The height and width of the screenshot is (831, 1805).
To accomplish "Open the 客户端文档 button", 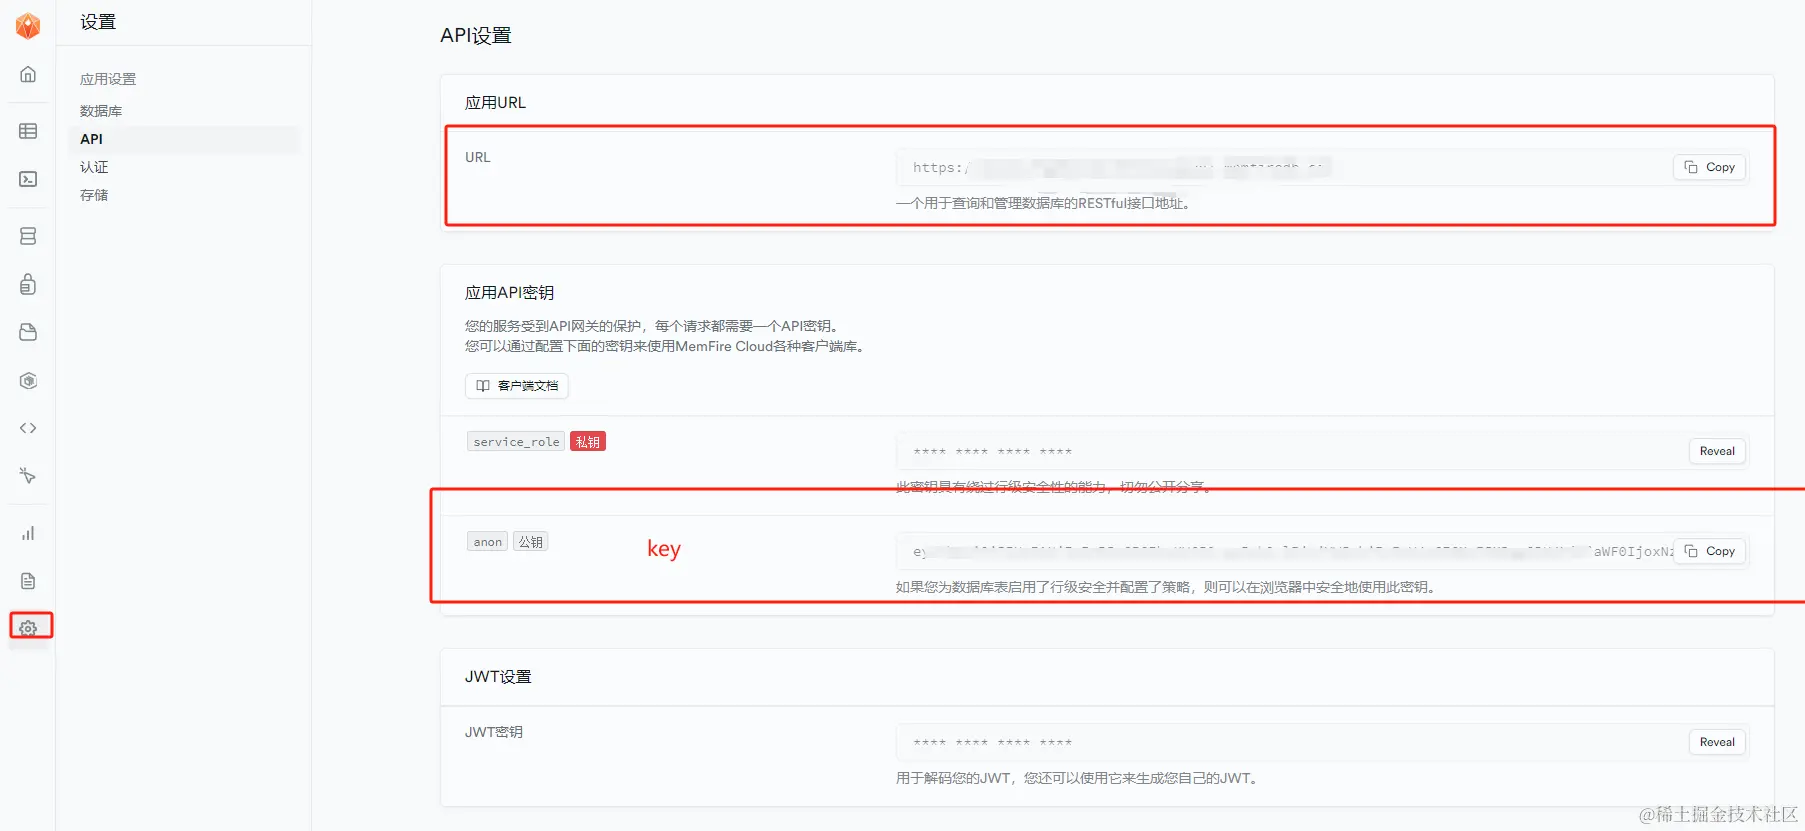I will 517,386.
